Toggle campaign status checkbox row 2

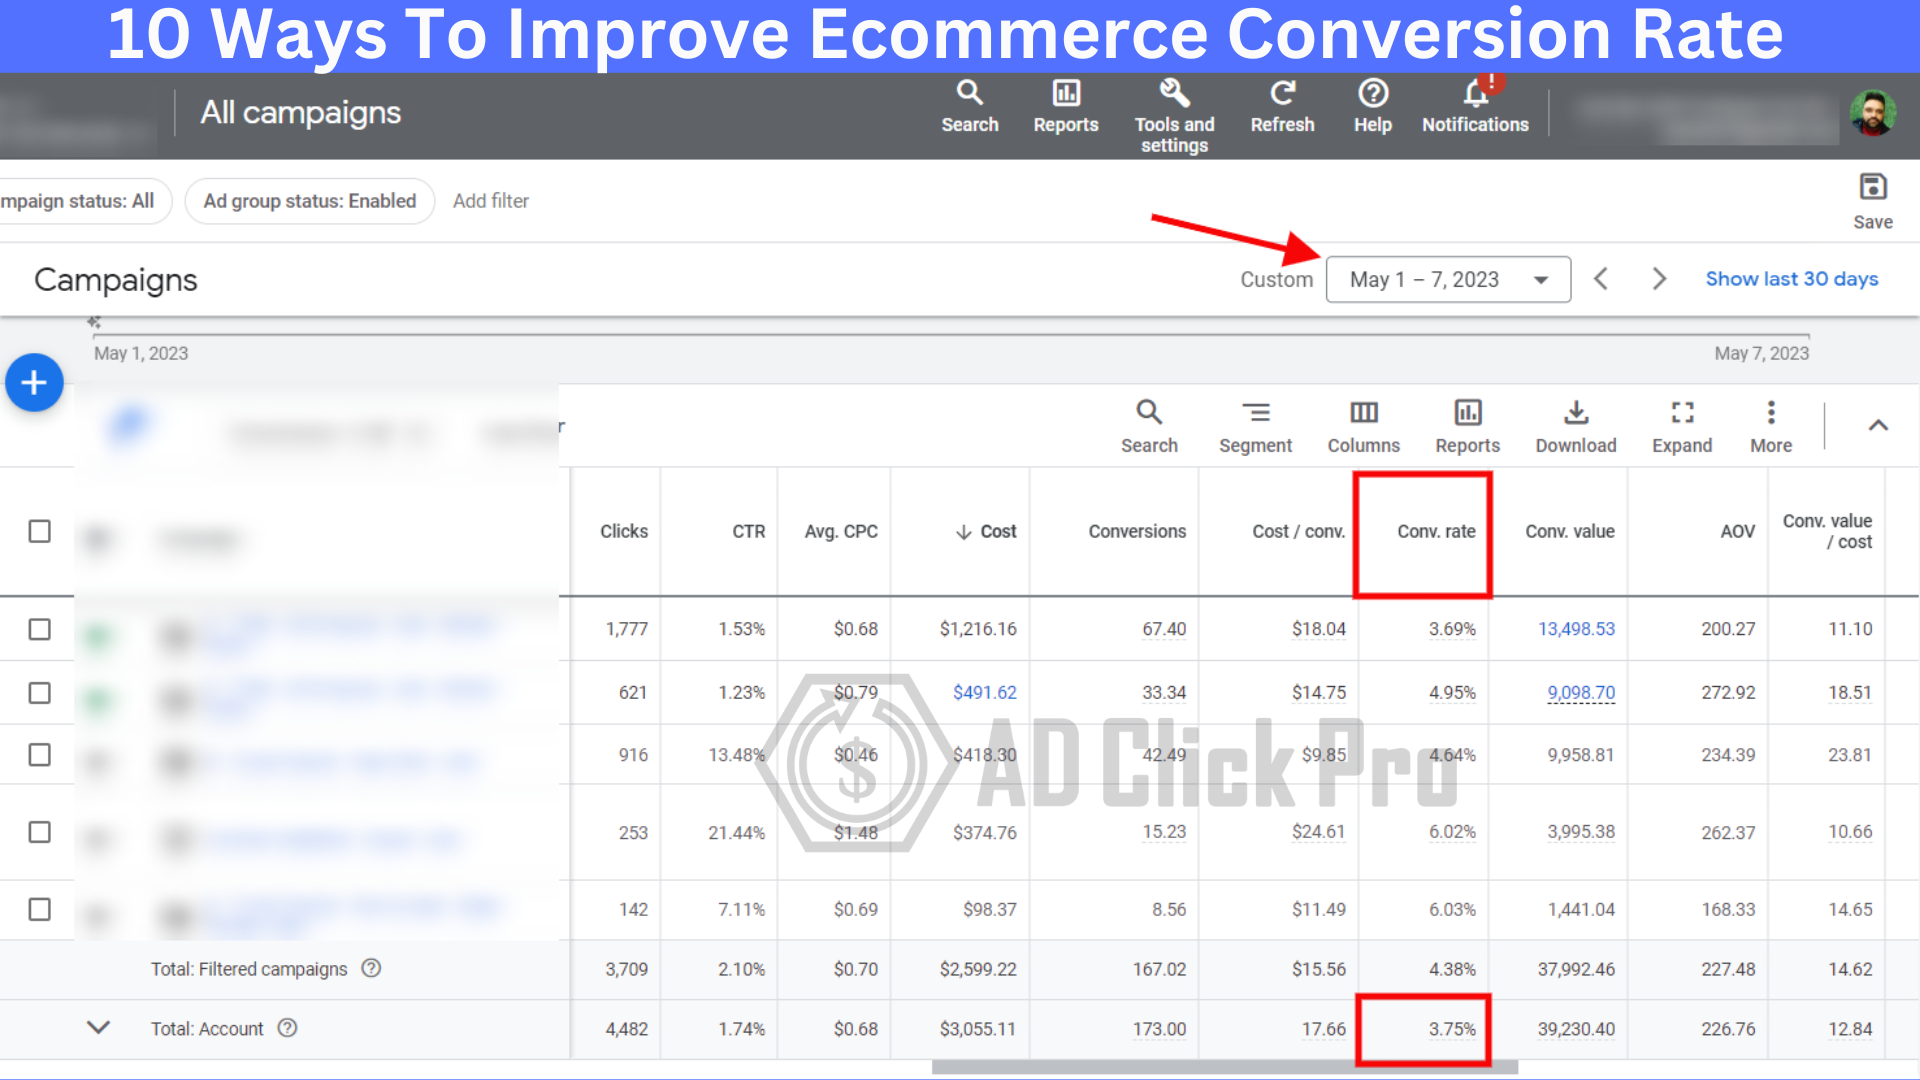[x=40, y=692]
